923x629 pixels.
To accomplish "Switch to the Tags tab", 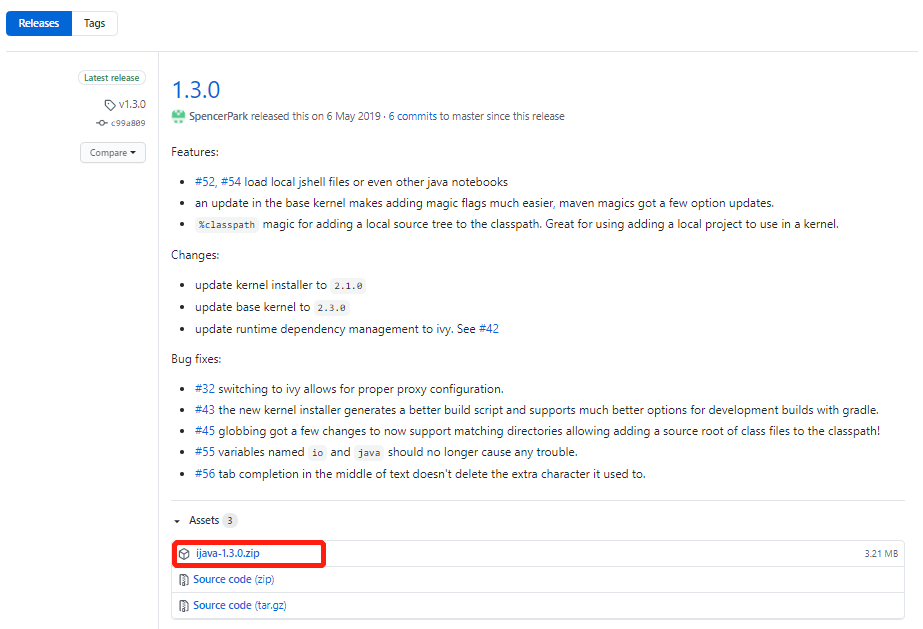I will point(94,22).
